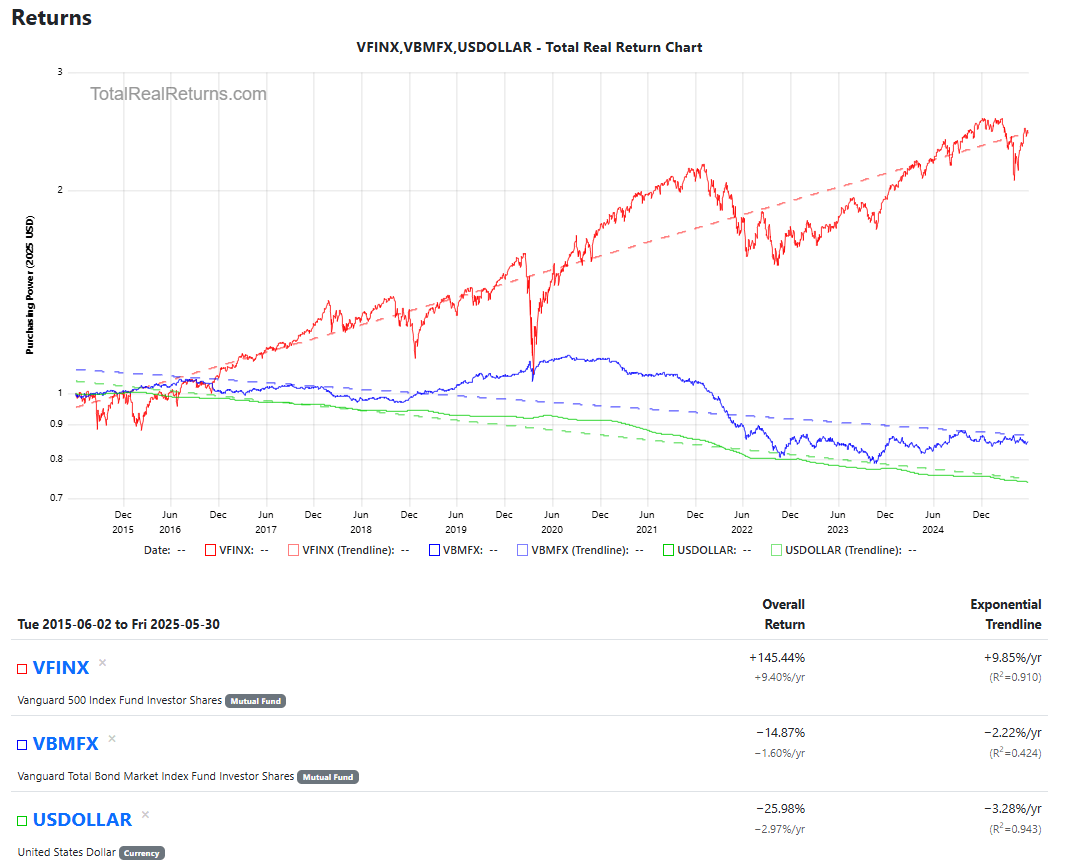
Task: Click the +9.85%/yr trendline value
Action: (1012, 658)
